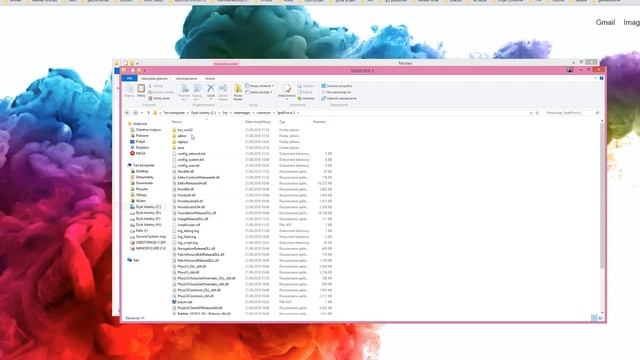Click the player.dat file icon

(x=174, y=302)
